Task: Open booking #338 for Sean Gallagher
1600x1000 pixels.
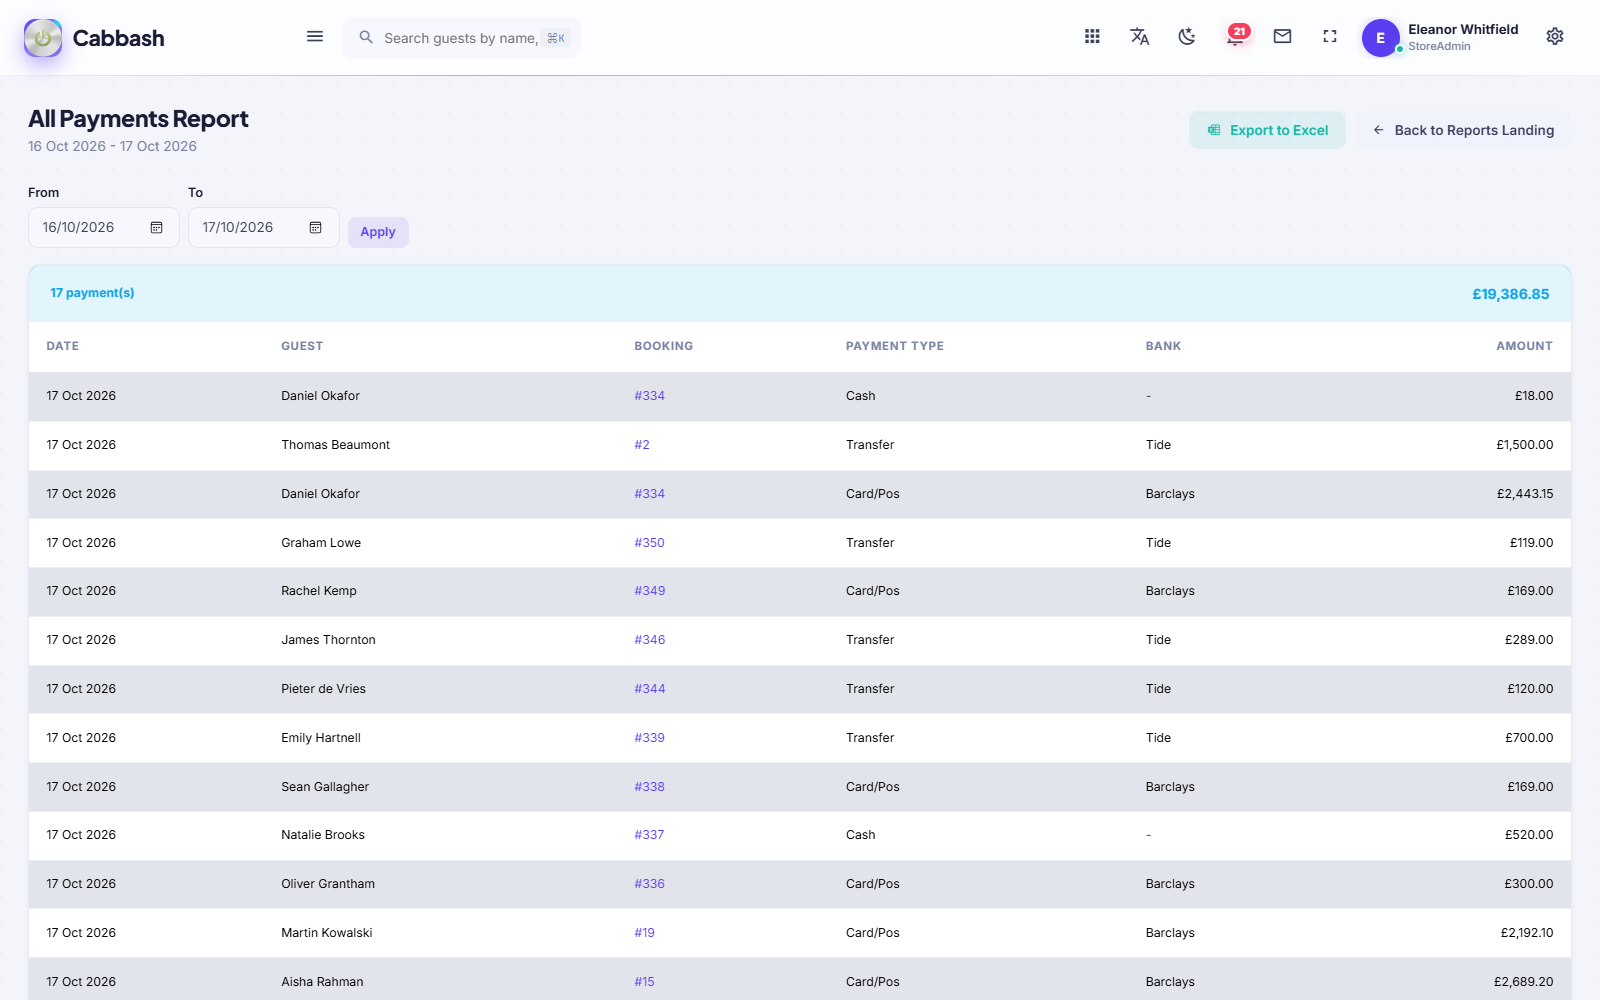Action: pyautogui.click(x=649, y=787)
